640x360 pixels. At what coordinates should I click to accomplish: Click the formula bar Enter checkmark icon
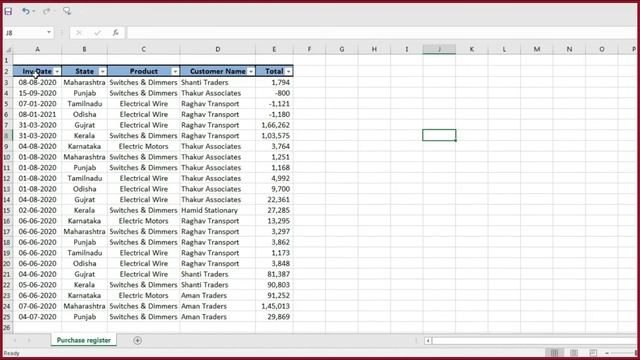point(97,33)
